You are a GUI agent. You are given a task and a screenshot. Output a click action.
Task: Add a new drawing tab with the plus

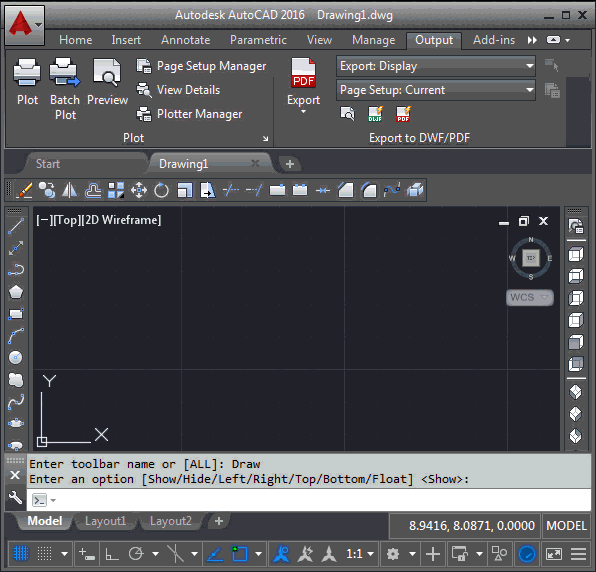tap(290, 164)
